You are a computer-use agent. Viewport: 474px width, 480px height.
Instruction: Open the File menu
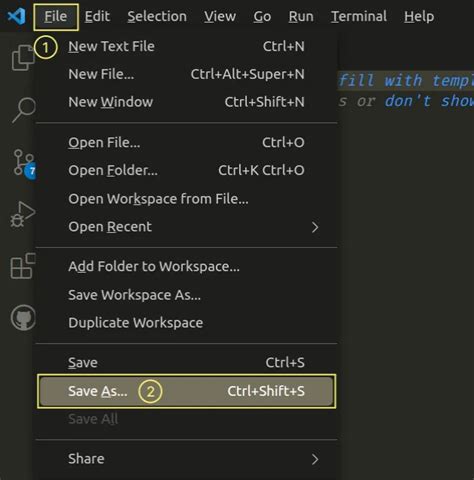pos(56,17)
